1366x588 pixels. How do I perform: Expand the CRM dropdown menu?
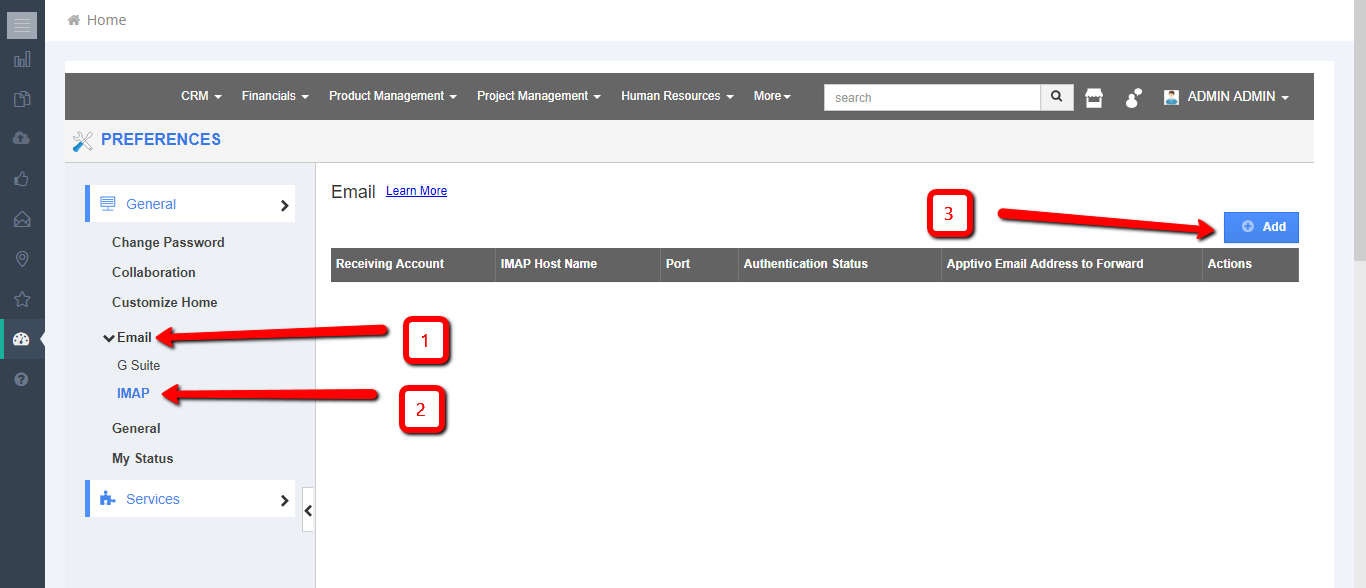click(201, 96)
